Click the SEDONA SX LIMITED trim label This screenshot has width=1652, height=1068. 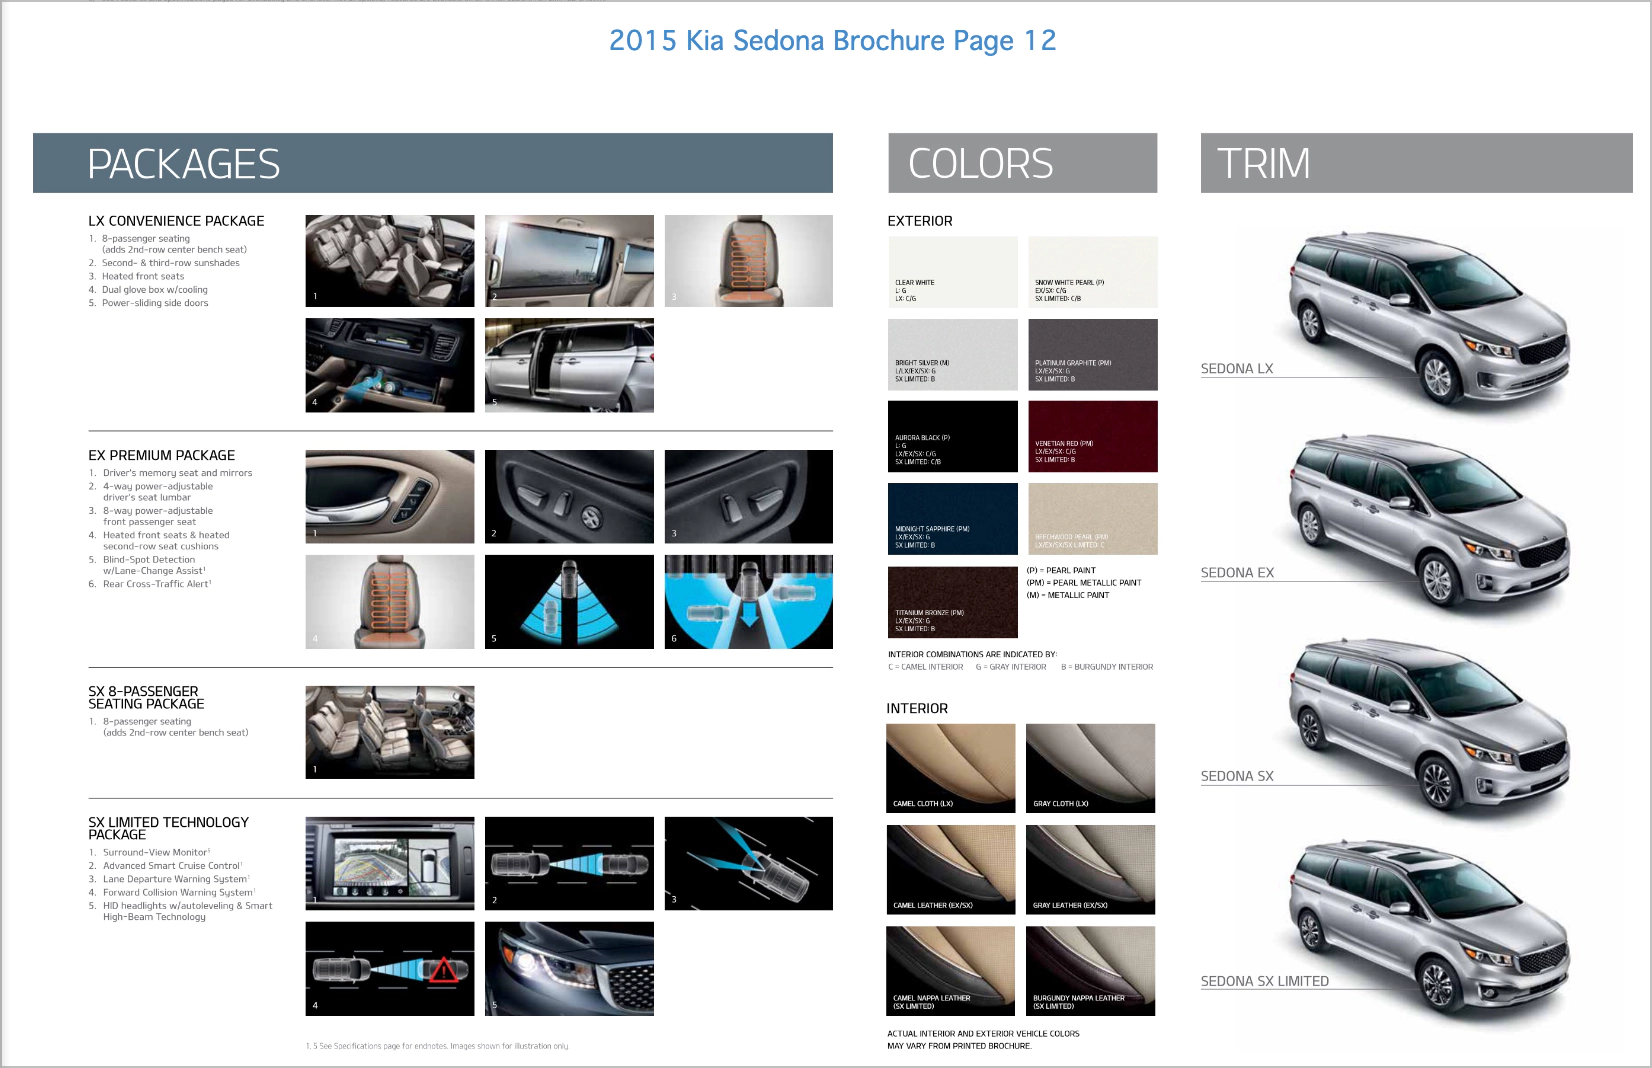pyautogui.click(x=1265, y=981)
